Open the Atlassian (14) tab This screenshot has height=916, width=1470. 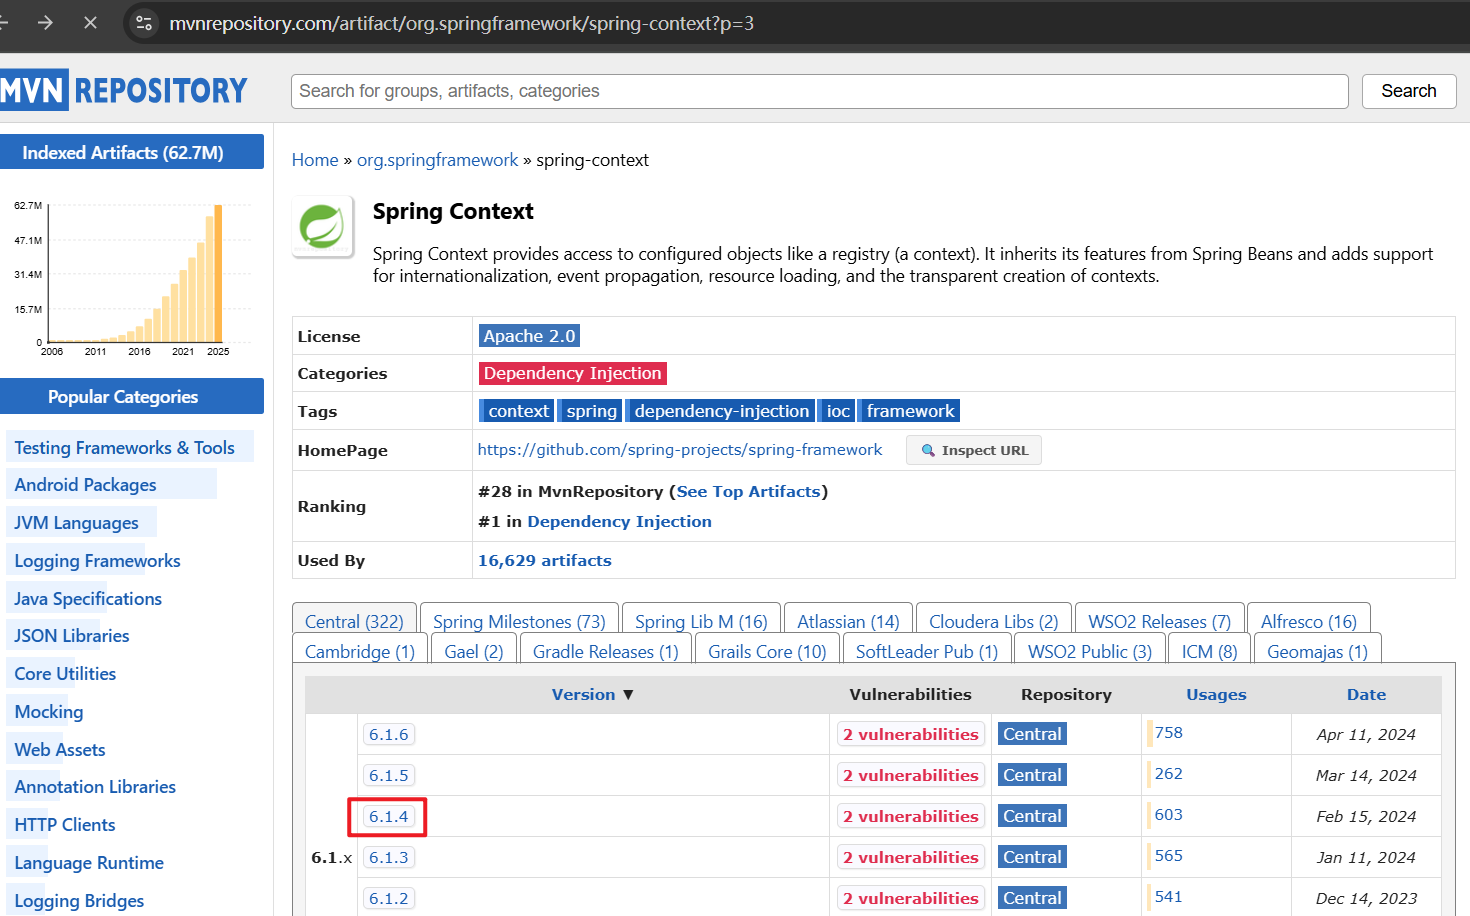(848, 621)
